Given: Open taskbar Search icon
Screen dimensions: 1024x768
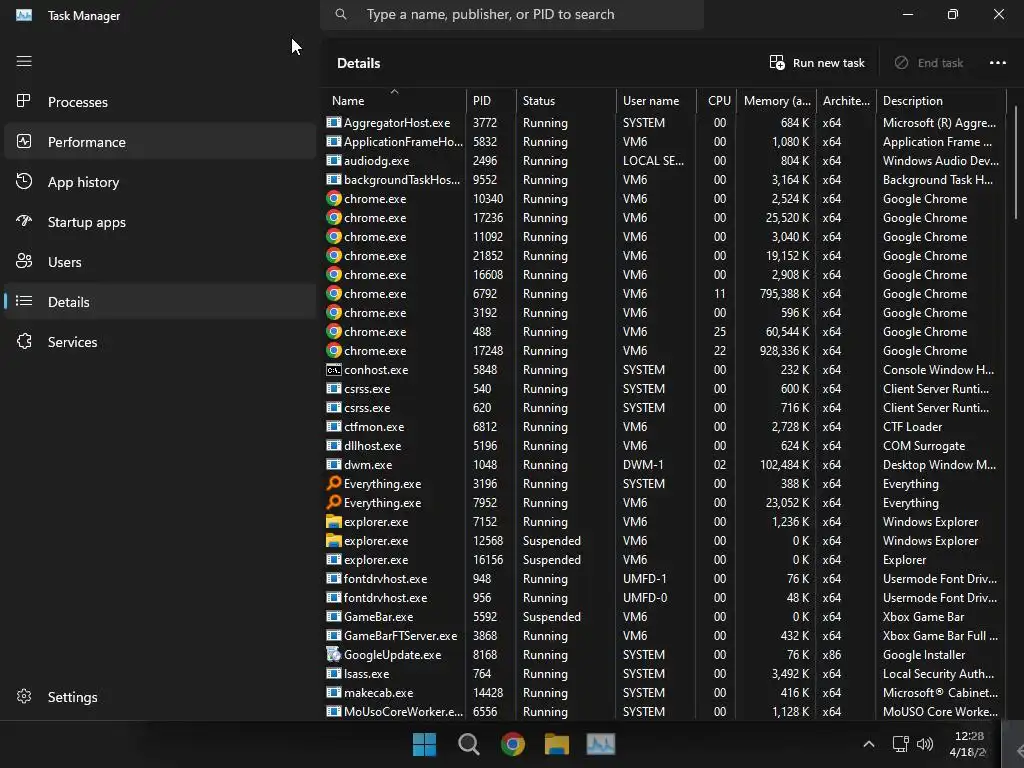Looking at the screenshot, I should pos(468,744).
